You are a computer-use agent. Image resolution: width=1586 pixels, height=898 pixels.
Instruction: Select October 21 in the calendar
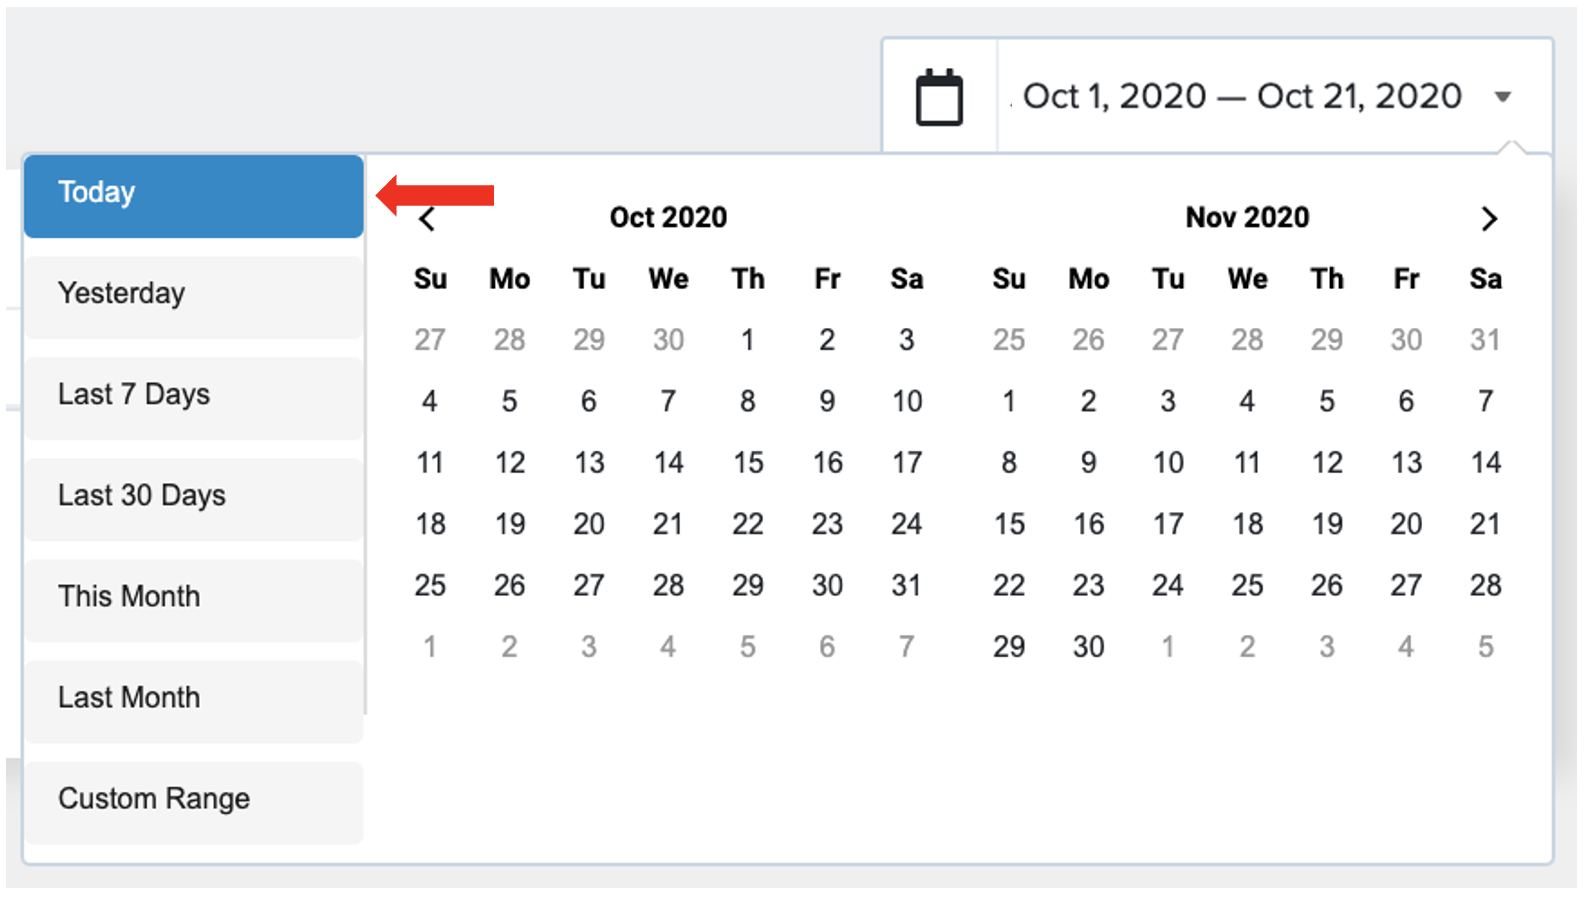[668, 524]
